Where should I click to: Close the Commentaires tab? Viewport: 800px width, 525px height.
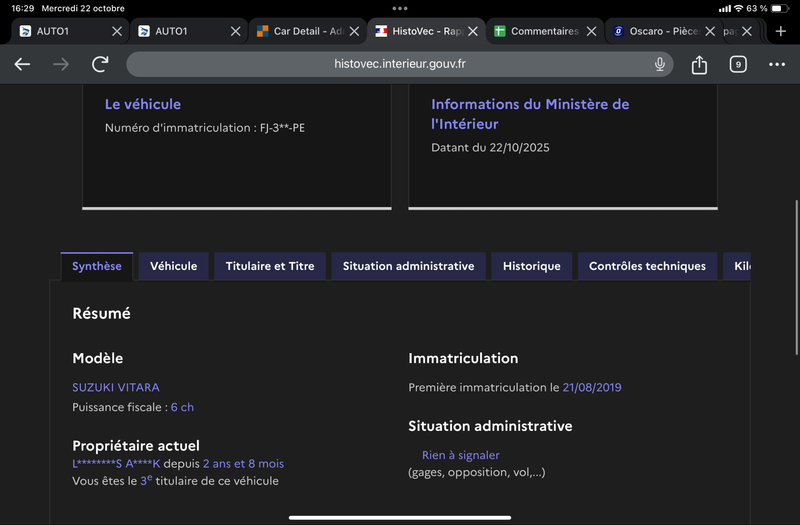[591, 31]
